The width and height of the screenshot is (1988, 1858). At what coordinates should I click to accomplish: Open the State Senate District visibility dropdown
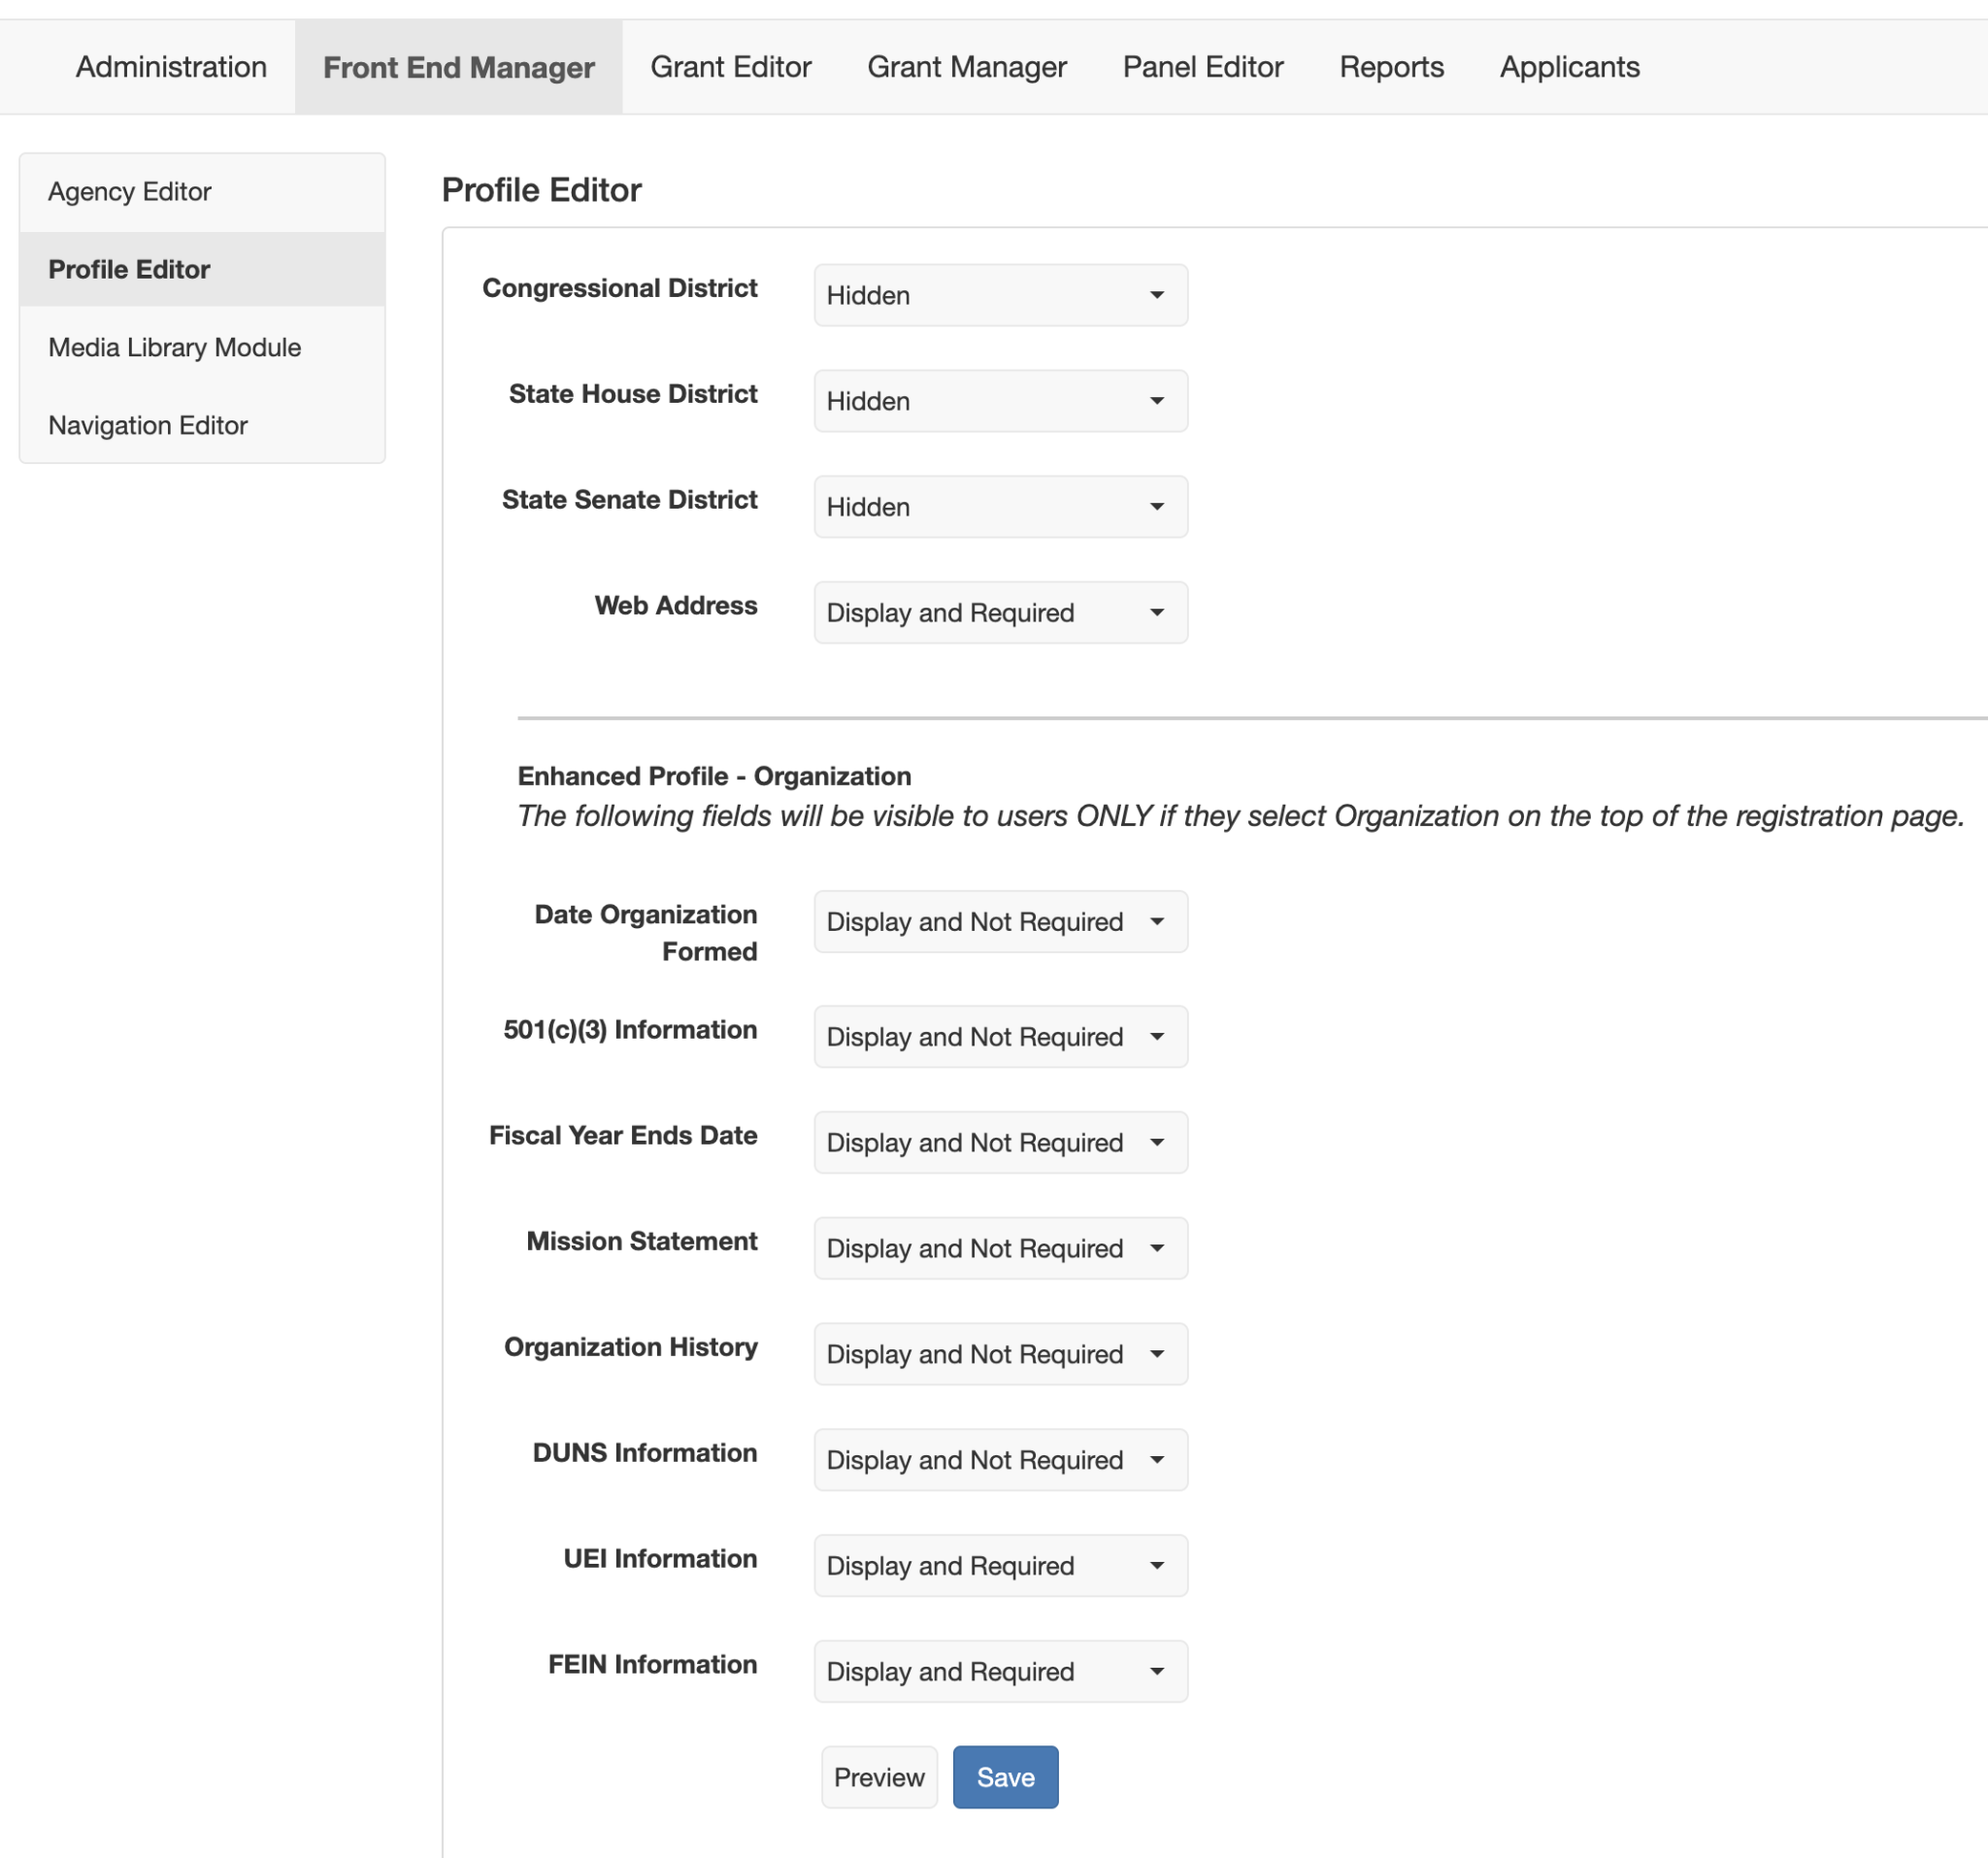1000,507
